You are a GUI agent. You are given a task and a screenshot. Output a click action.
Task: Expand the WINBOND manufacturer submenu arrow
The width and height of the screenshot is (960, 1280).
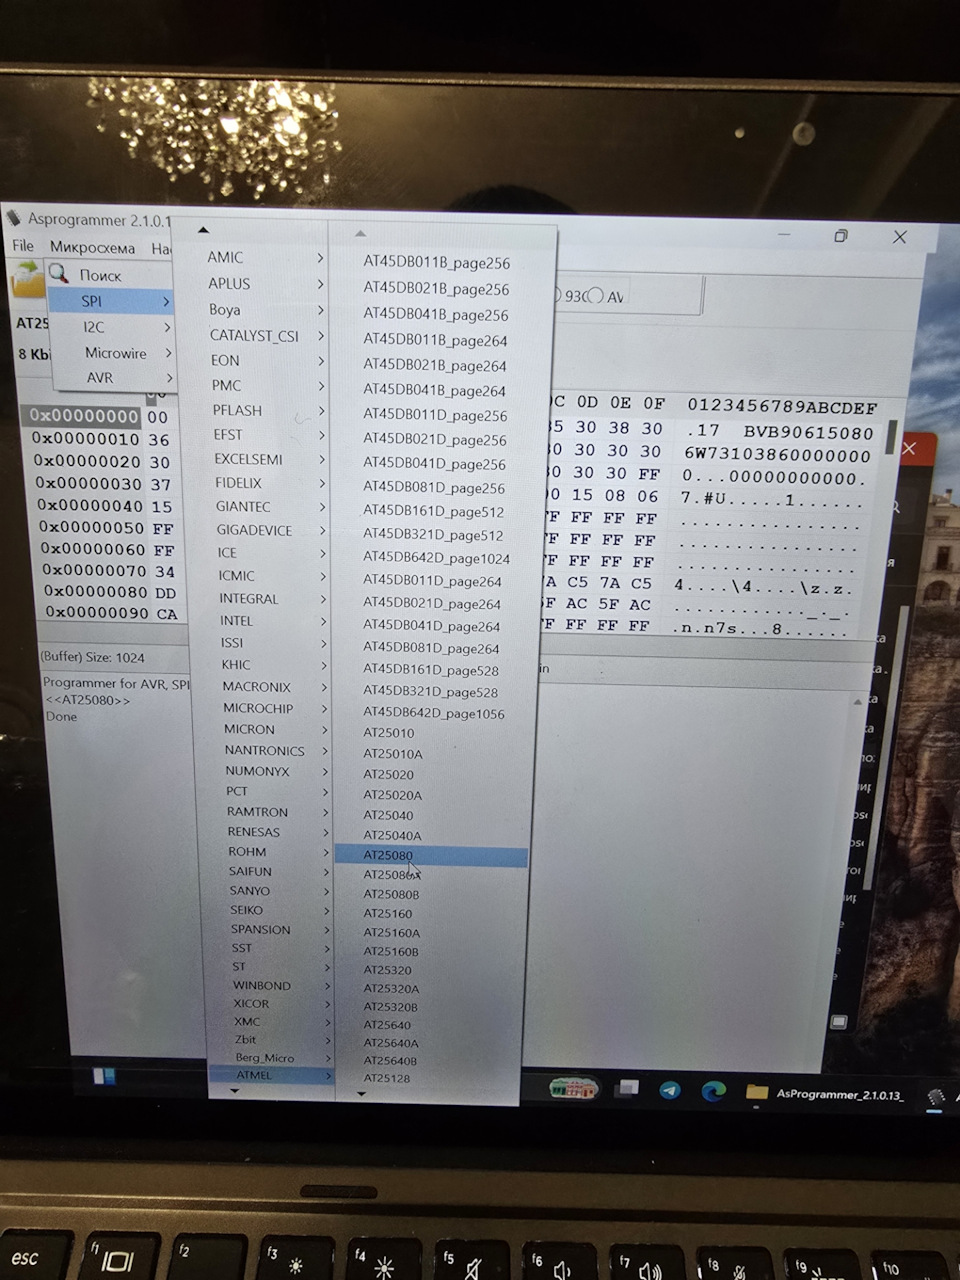tap(326, 986)
